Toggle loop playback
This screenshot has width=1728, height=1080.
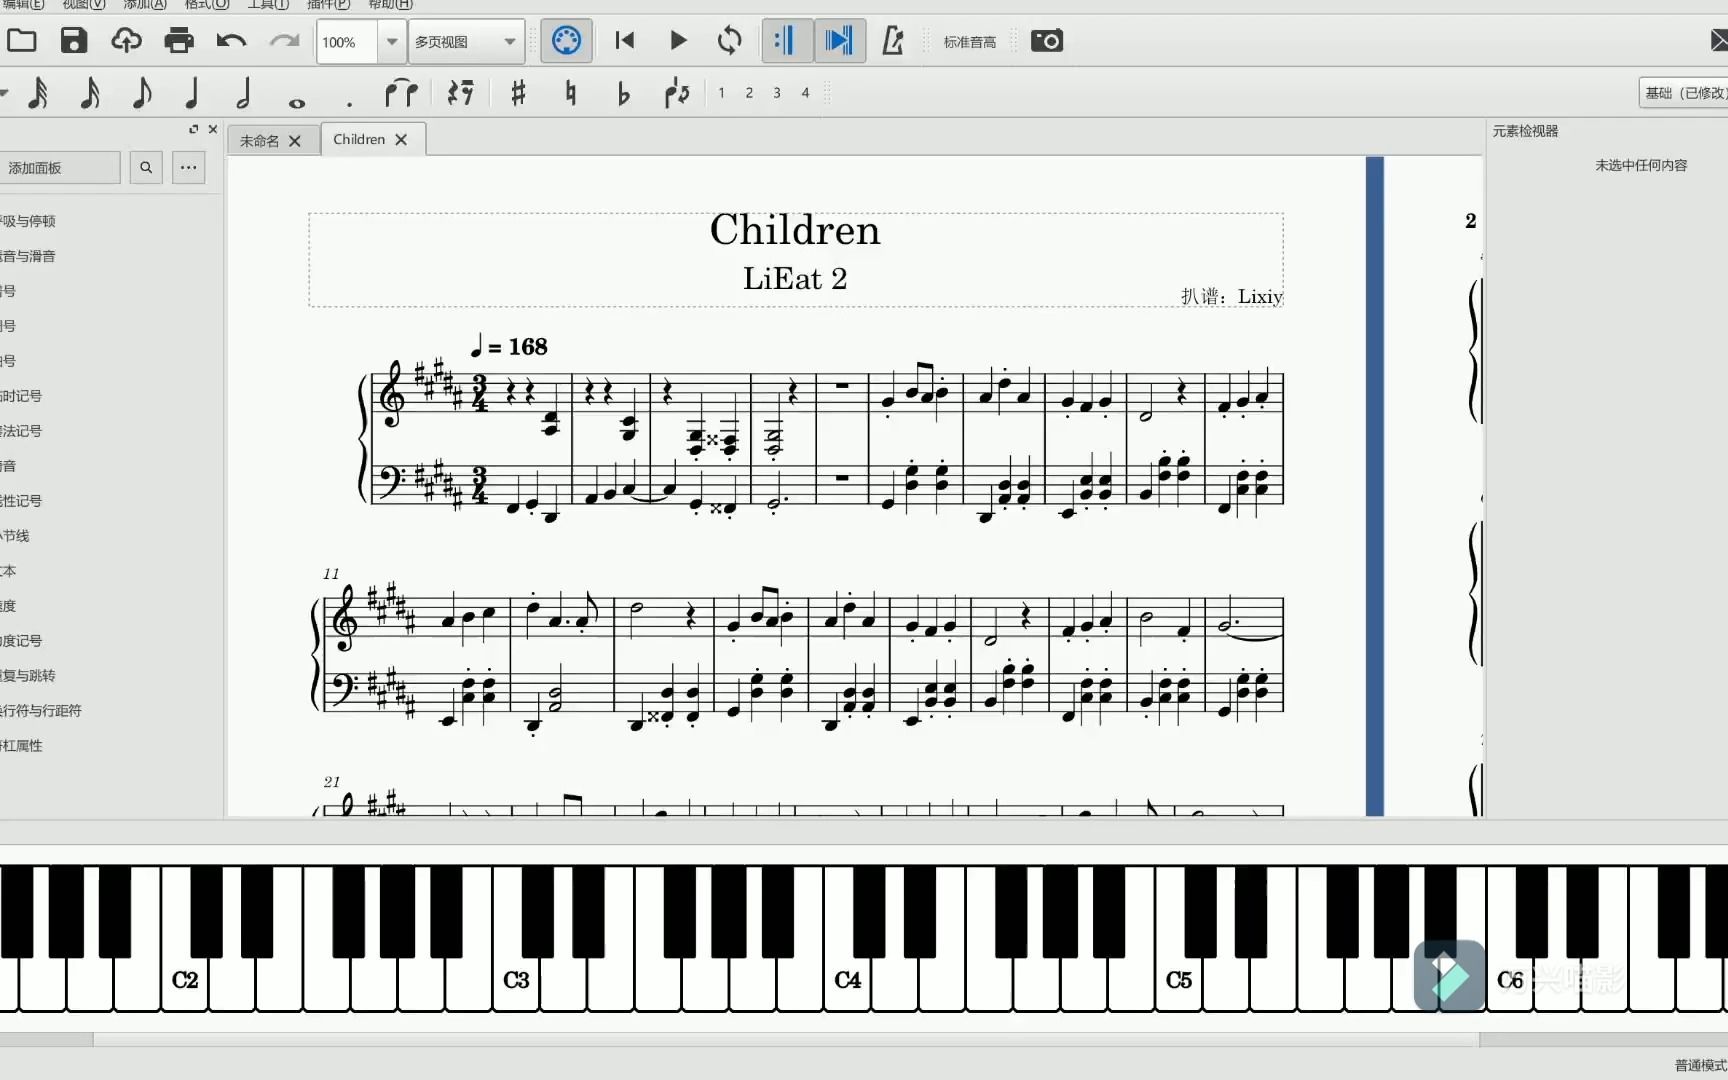730,41
